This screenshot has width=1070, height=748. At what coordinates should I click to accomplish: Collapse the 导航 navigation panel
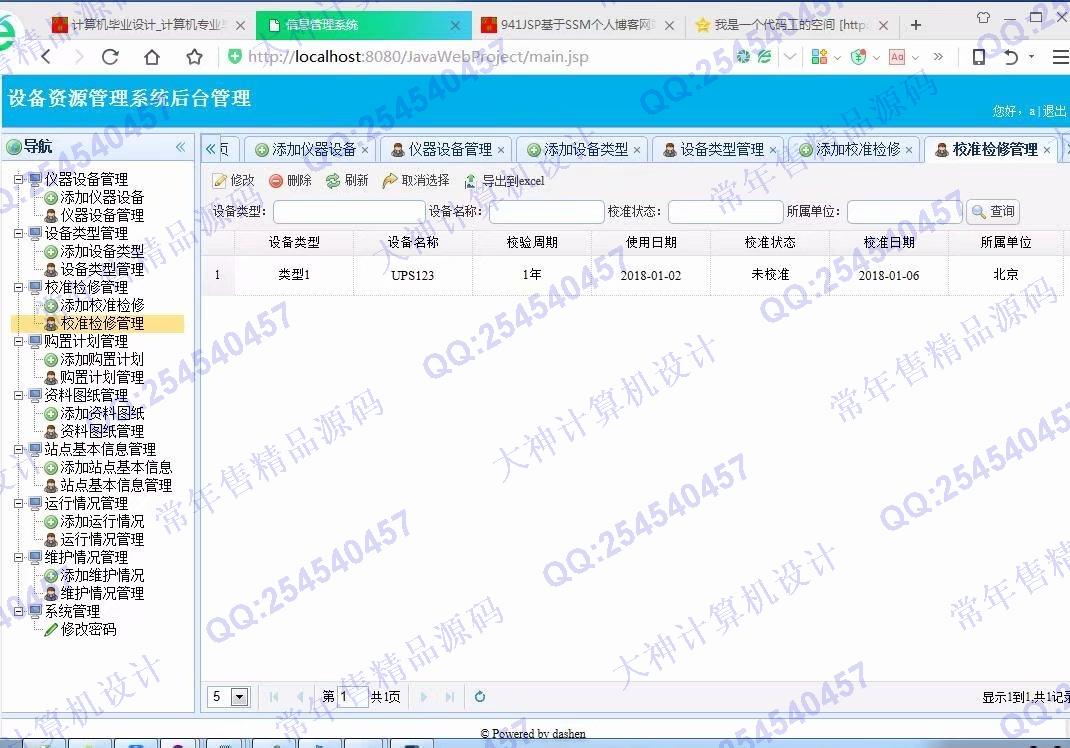point(180,147)
